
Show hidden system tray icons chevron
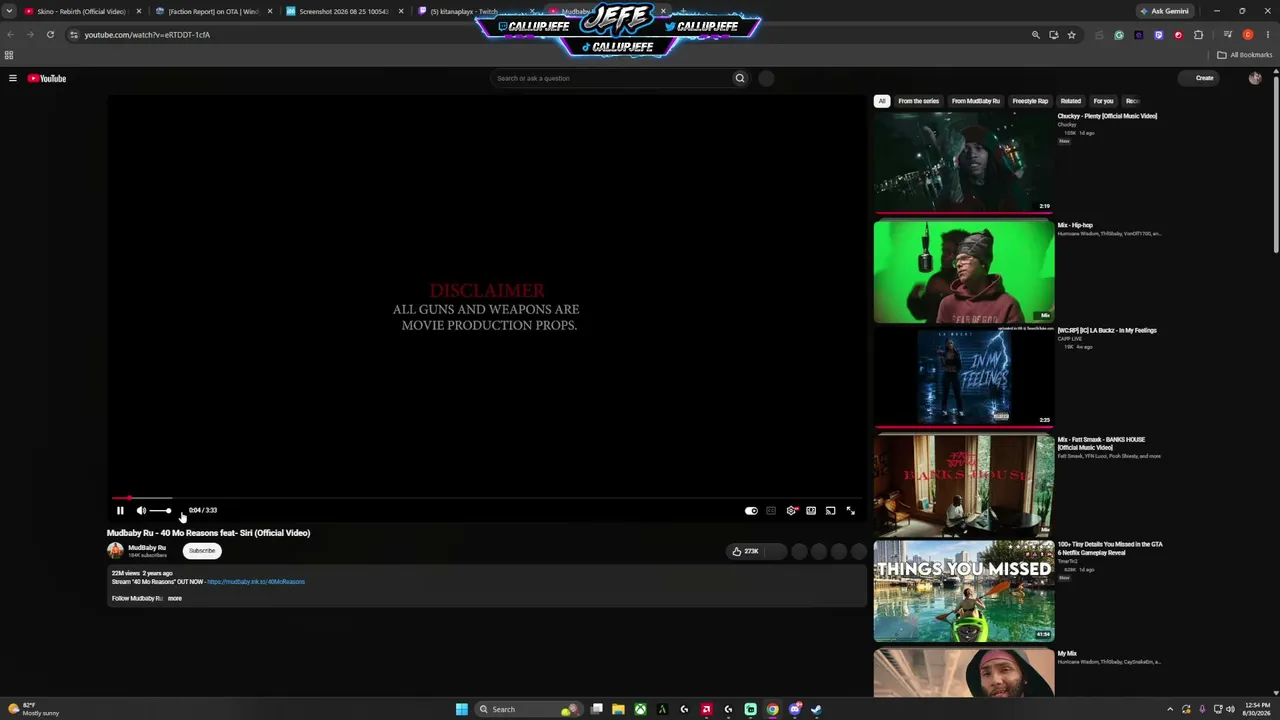[x=1170, y=709]
